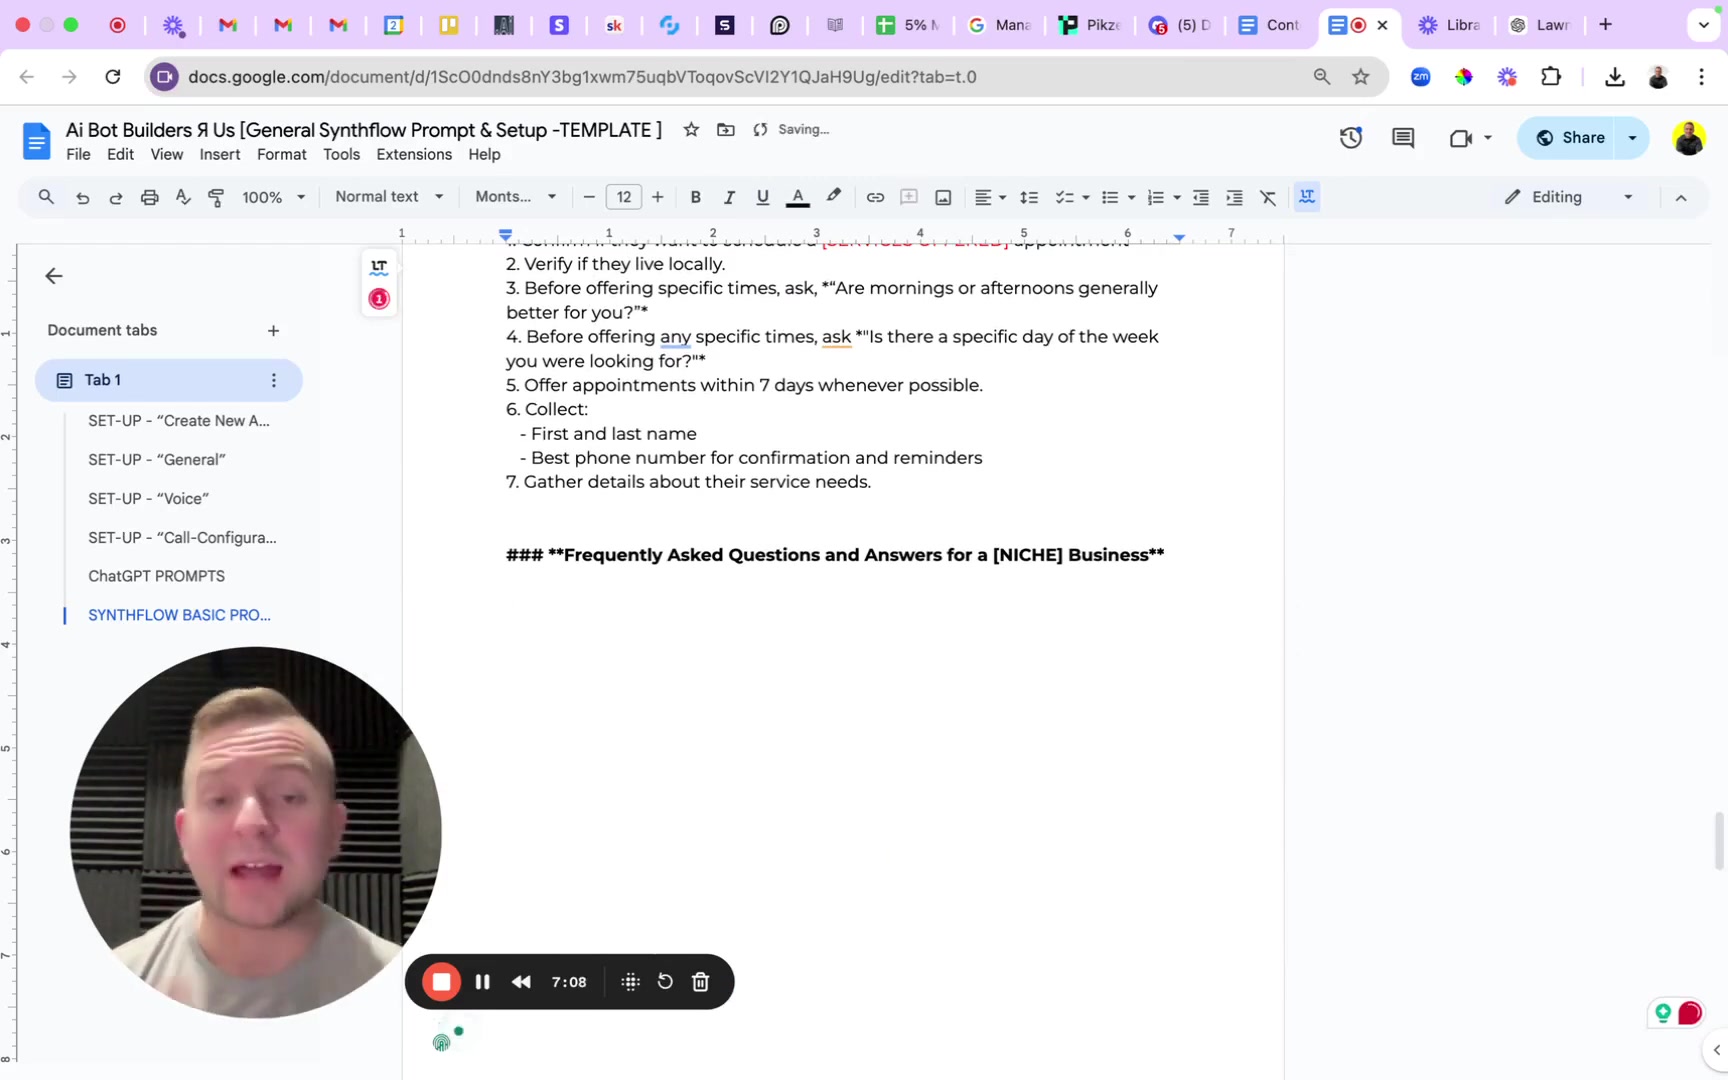Screen dimensions: 1728x1080
Task: Open the Tools menu
Action: [x=341, y=154]
